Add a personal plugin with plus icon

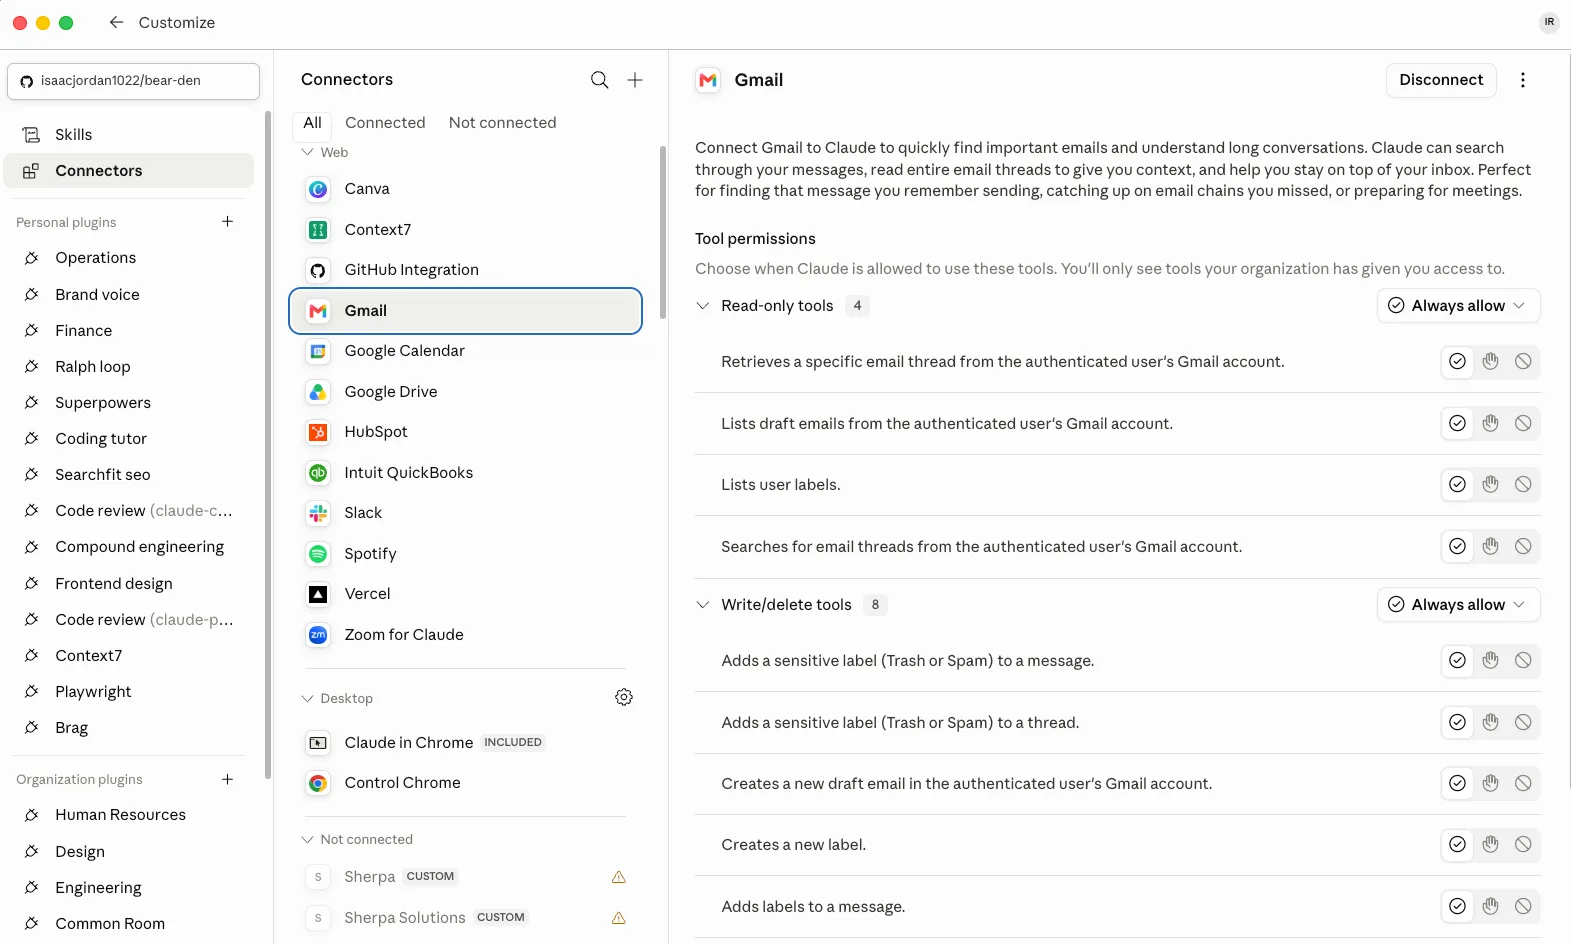click(x=227, y=221)
